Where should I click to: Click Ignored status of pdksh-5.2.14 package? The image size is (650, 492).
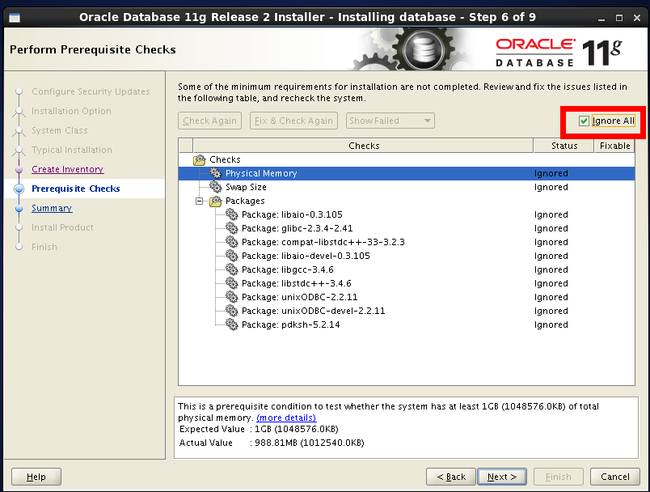point(551,325)
